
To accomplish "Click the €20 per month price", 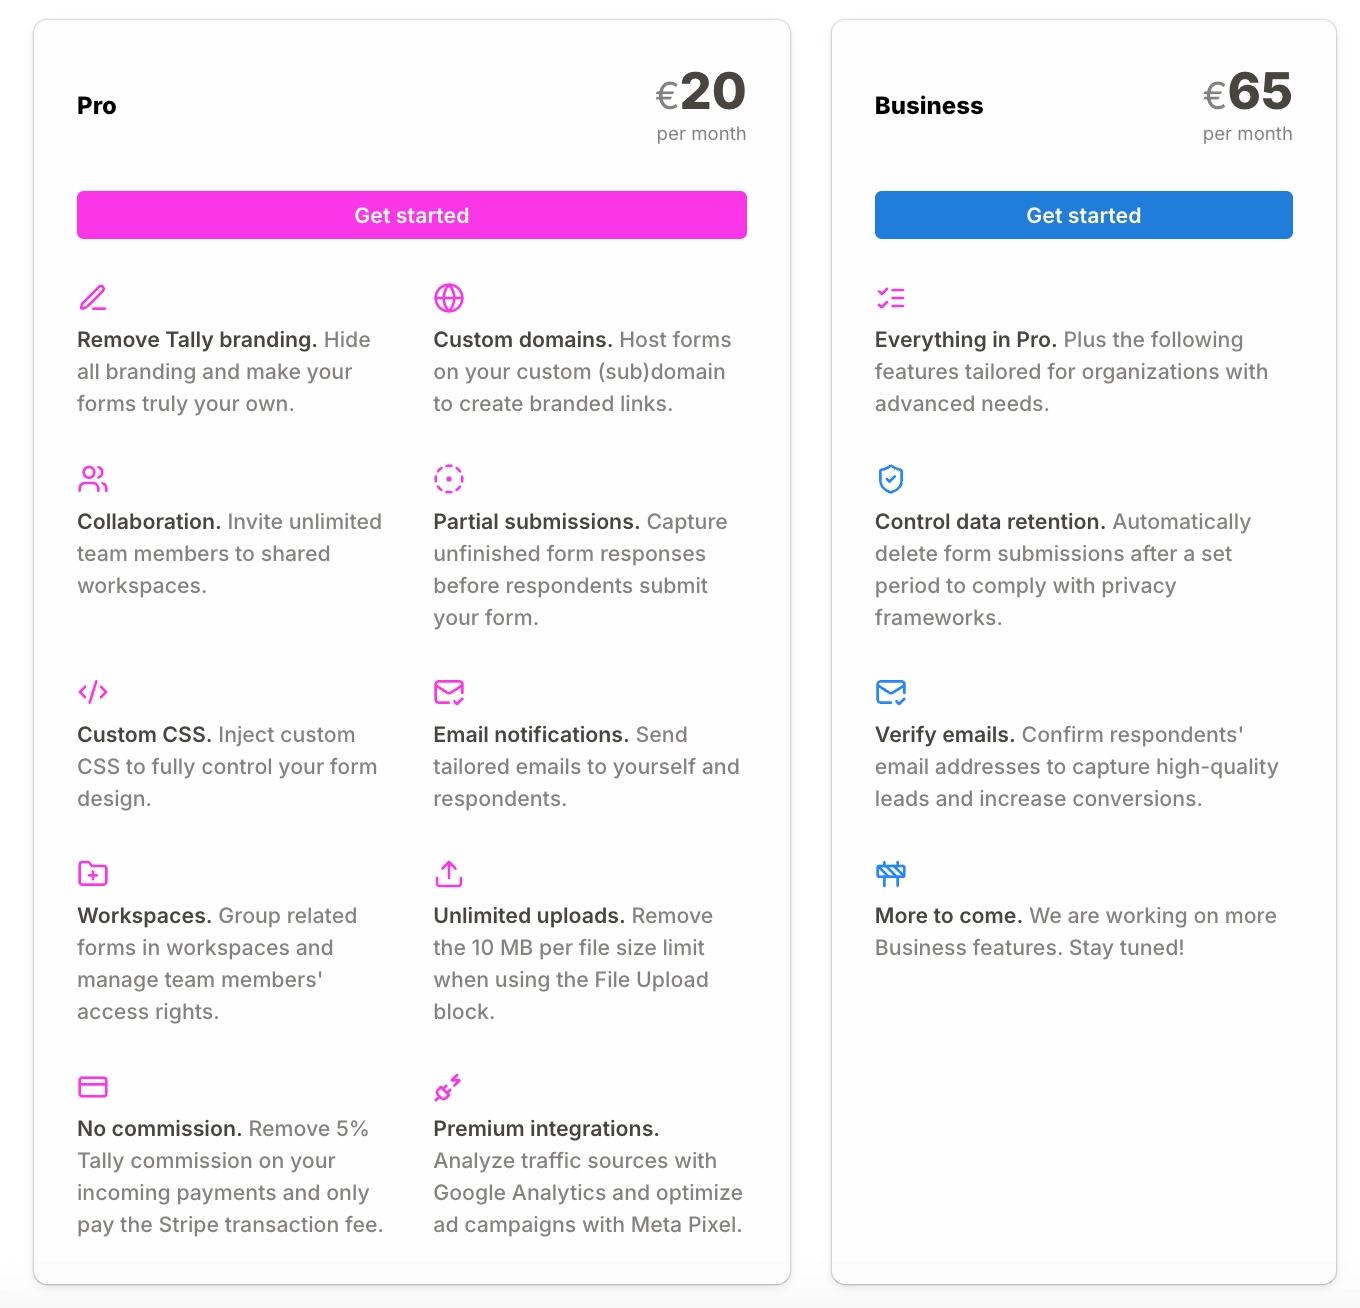I will click(x=701, y=106).
